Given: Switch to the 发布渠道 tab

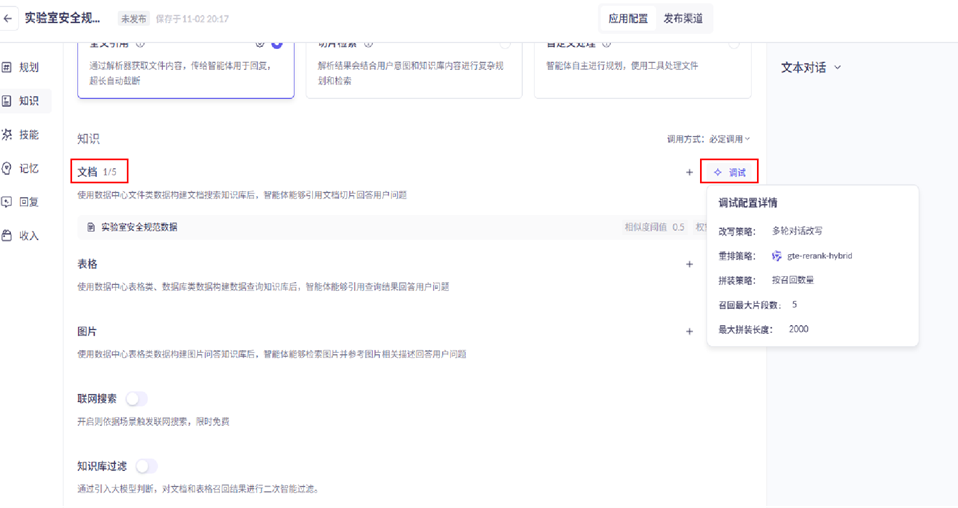Looking at the screenshot, I should (x=683, y=18).
